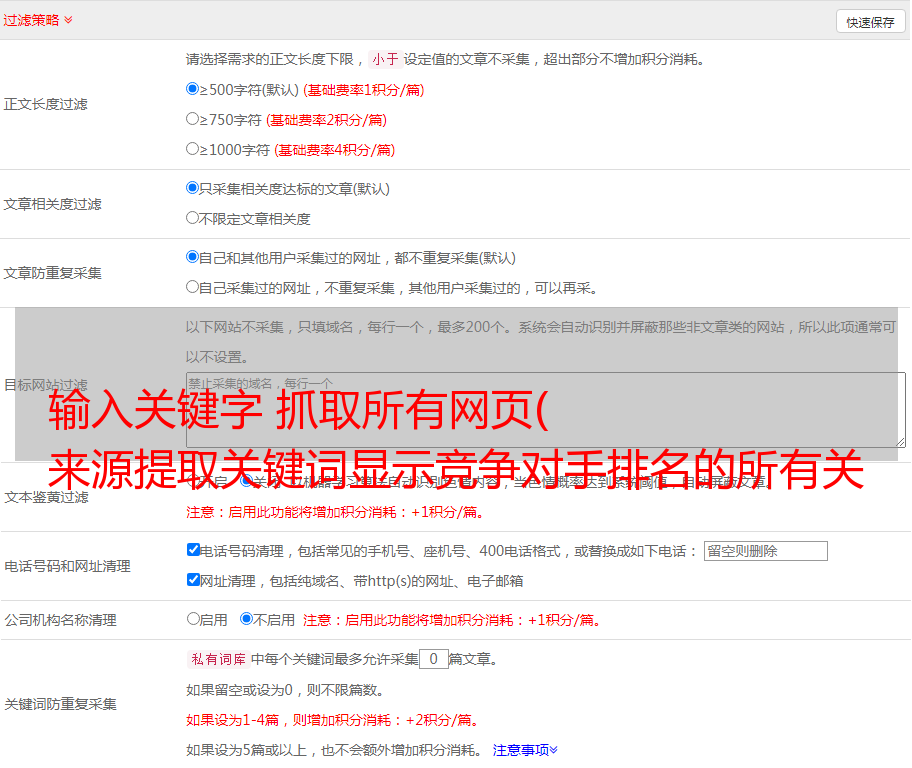The image size is (912, 768).
Task: Toggle the 电话号码清理 checkbox
Action: 193,550
